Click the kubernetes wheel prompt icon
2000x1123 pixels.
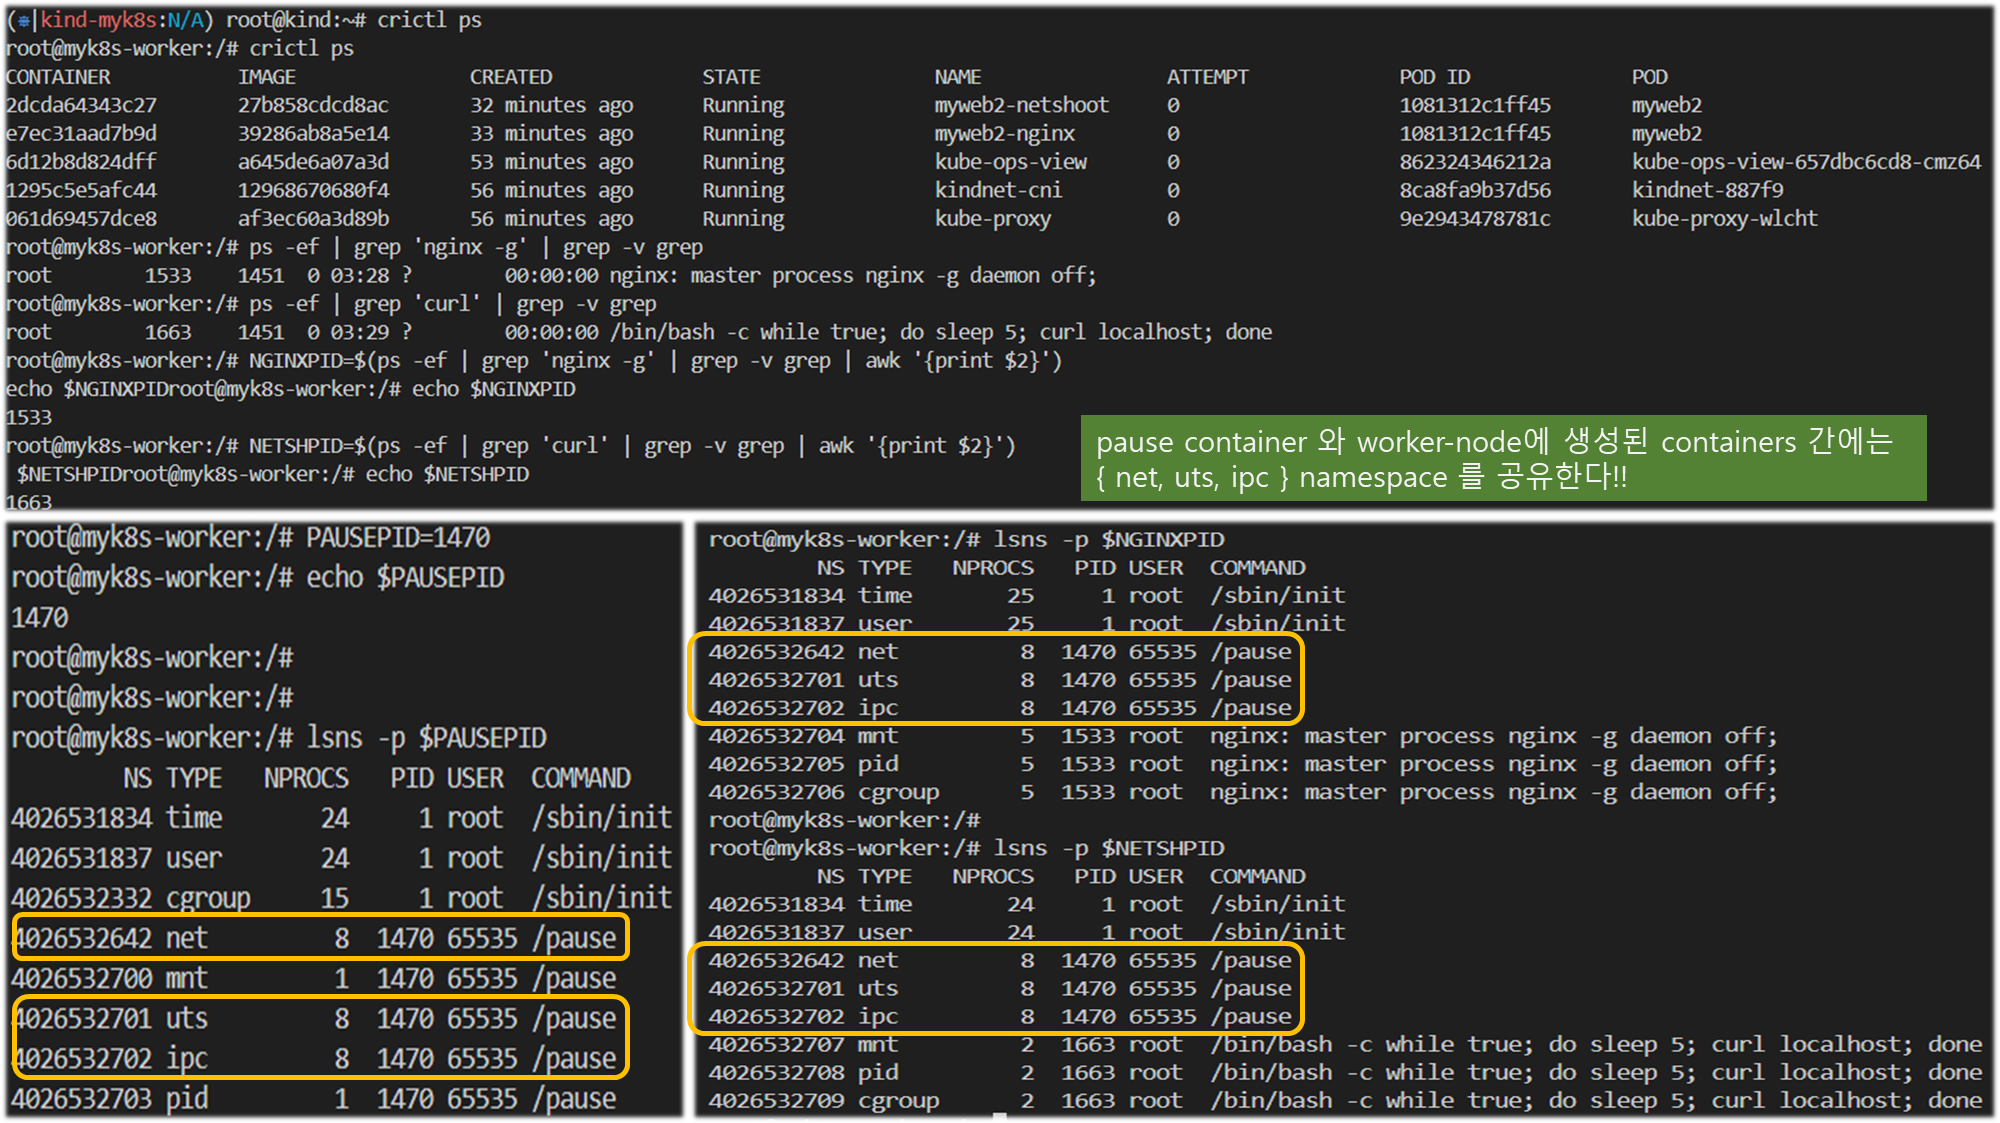(x=23, y=20)
